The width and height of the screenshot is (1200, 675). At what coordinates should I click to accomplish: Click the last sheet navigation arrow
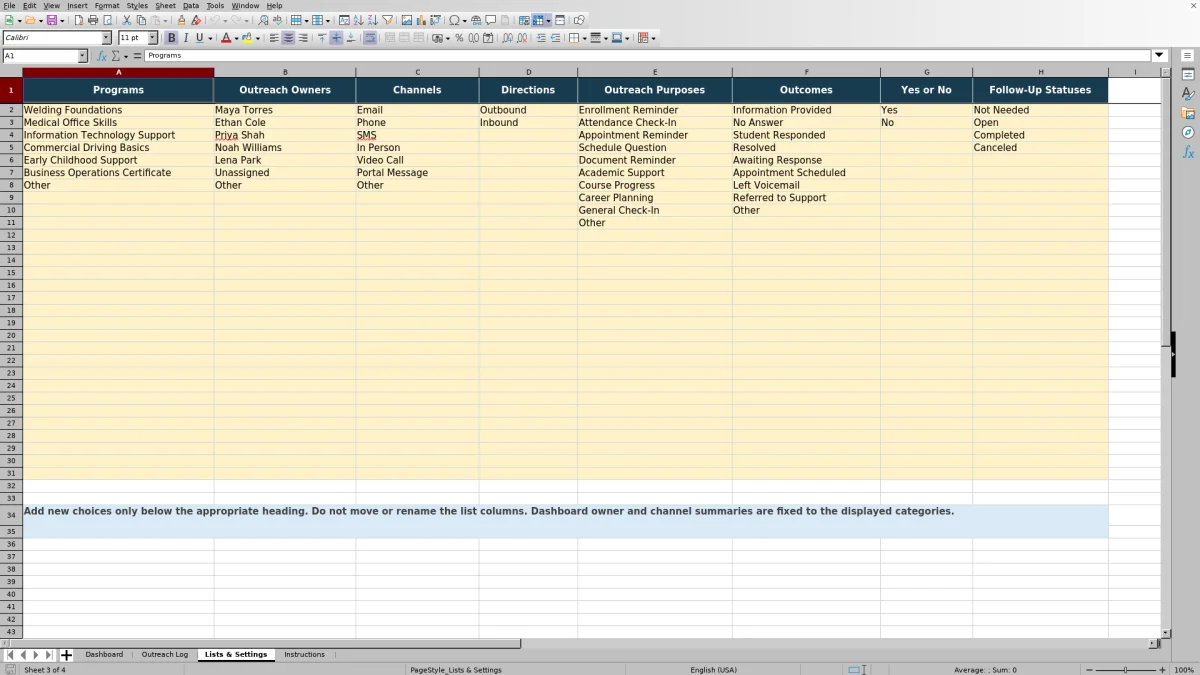49,655
